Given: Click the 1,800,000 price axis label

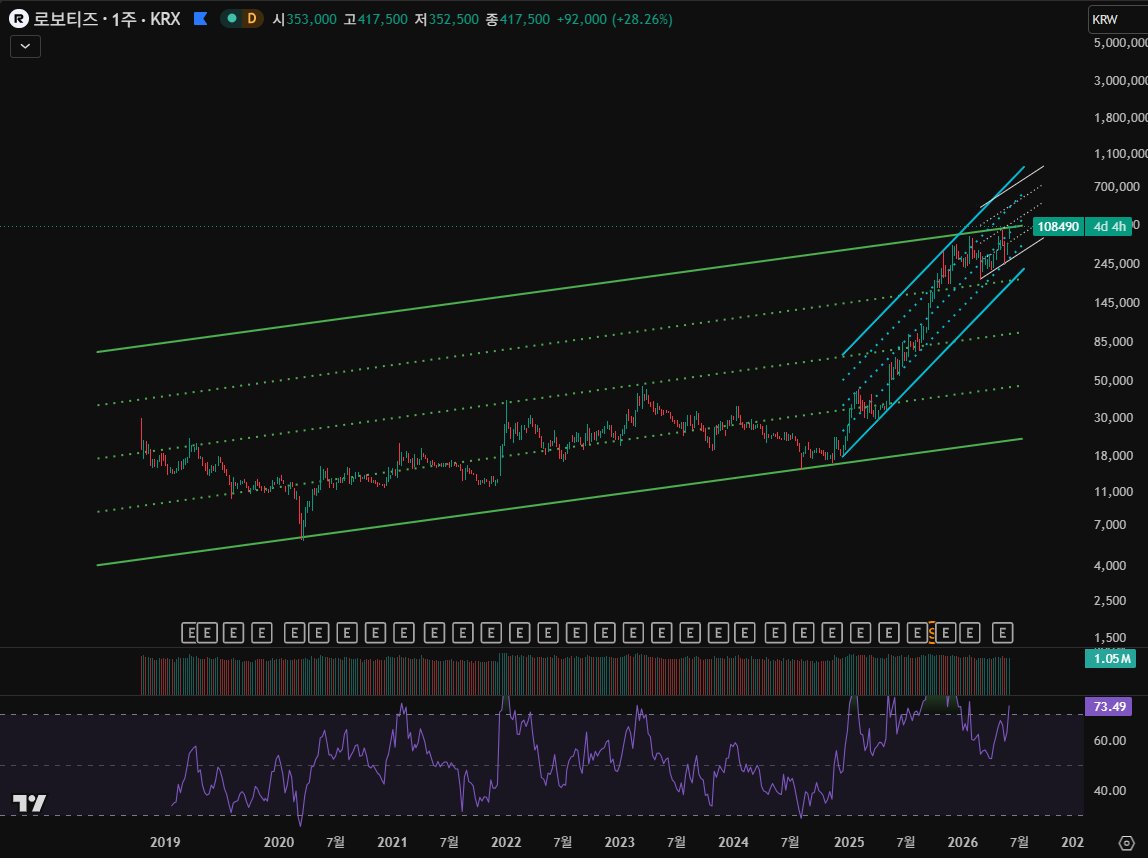Looking at the screenshot, I should click(1120, 117).
